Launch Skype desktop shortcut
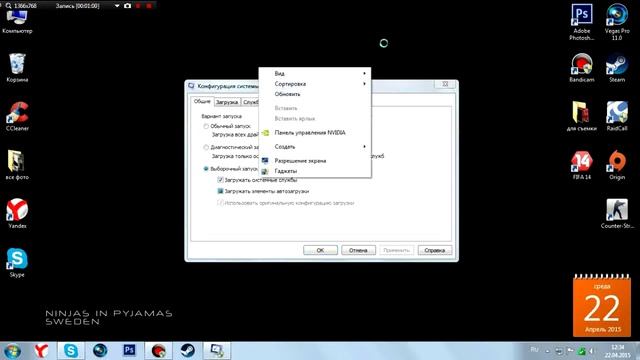 pos(17,262)
